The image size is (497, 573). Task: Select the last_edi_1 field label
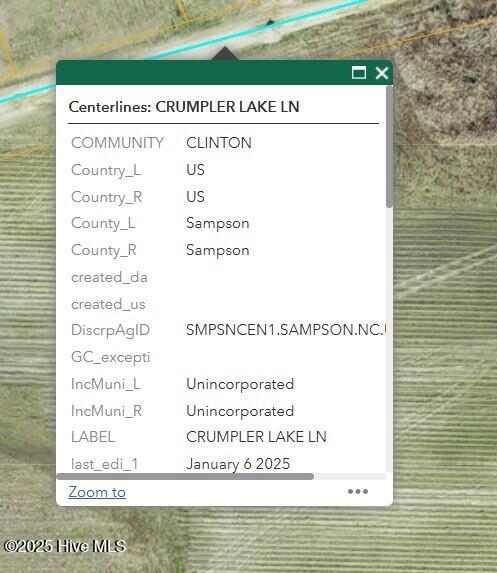click(105, 464)
